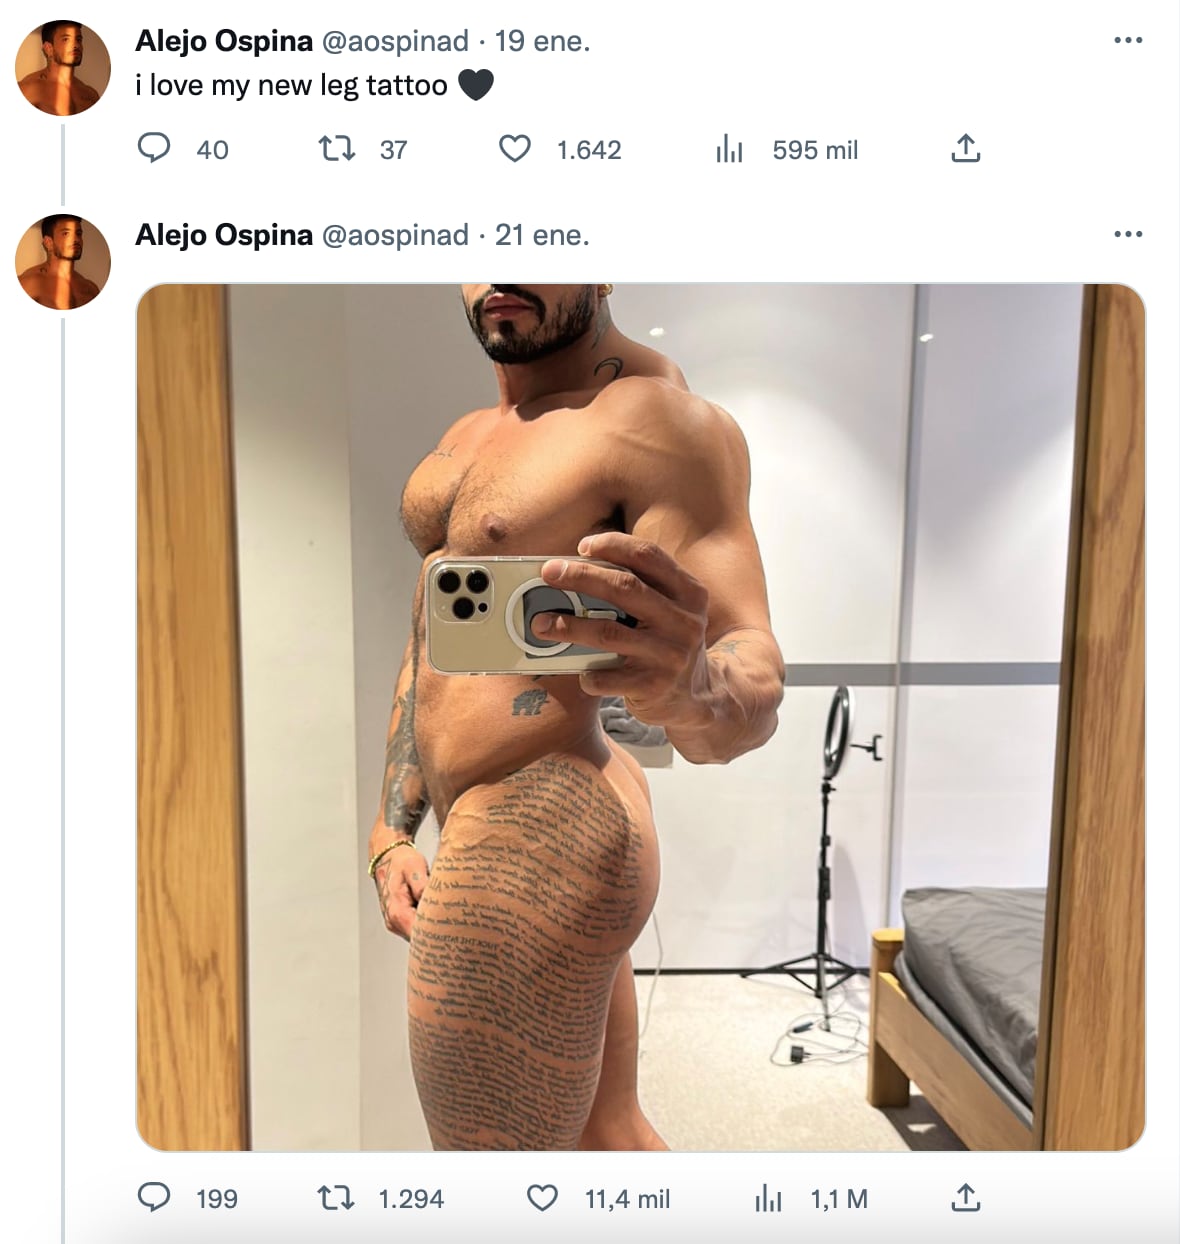Open the '21 ene.' timestamp link
Viewport: 1180px width, 1244px height.
(542, 235)
